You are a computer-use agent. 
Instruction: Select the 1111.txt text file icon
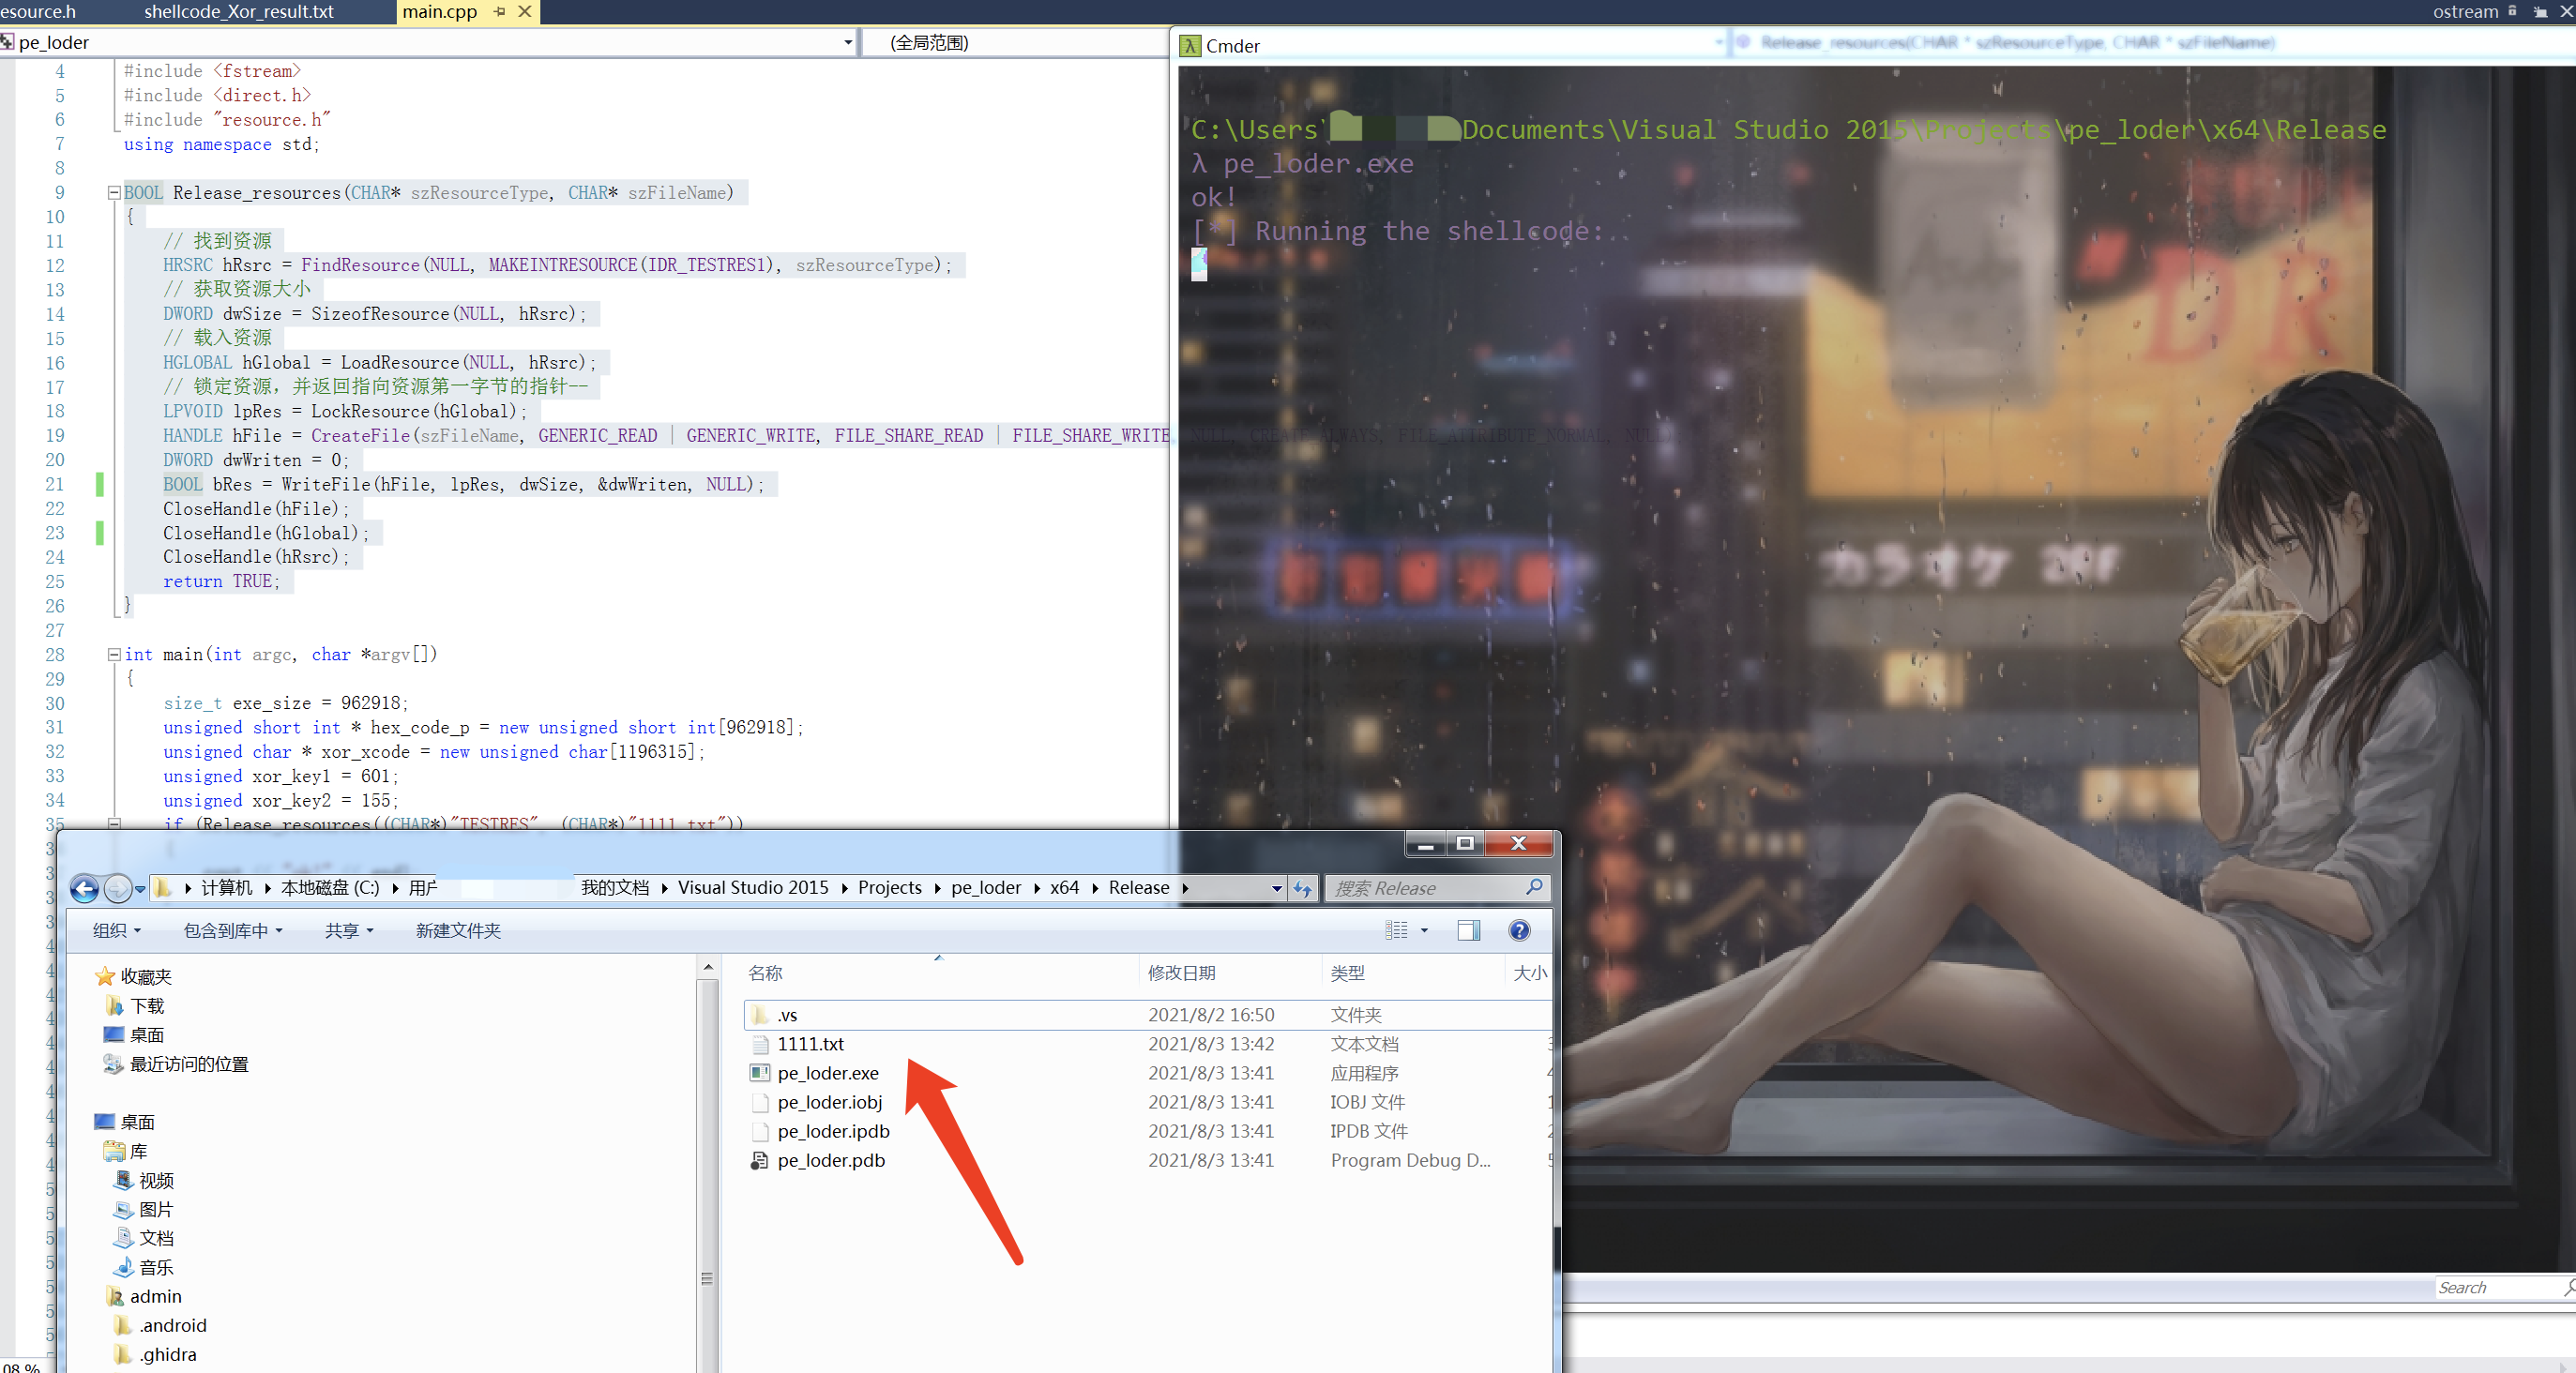point(761,1044)
